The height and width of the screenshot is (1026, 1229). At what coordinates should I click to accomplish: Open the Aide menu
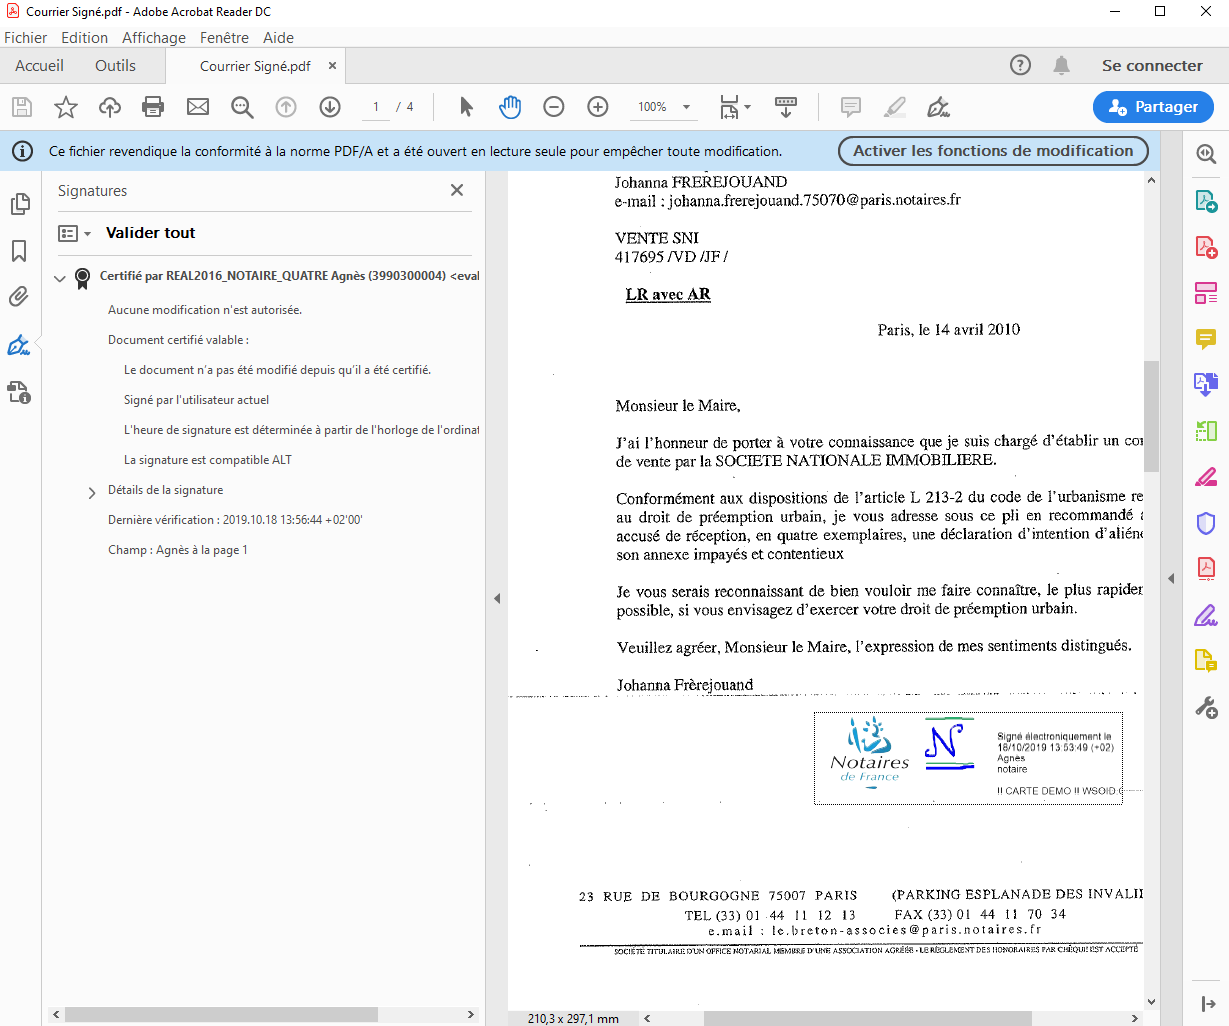point(278,38)
